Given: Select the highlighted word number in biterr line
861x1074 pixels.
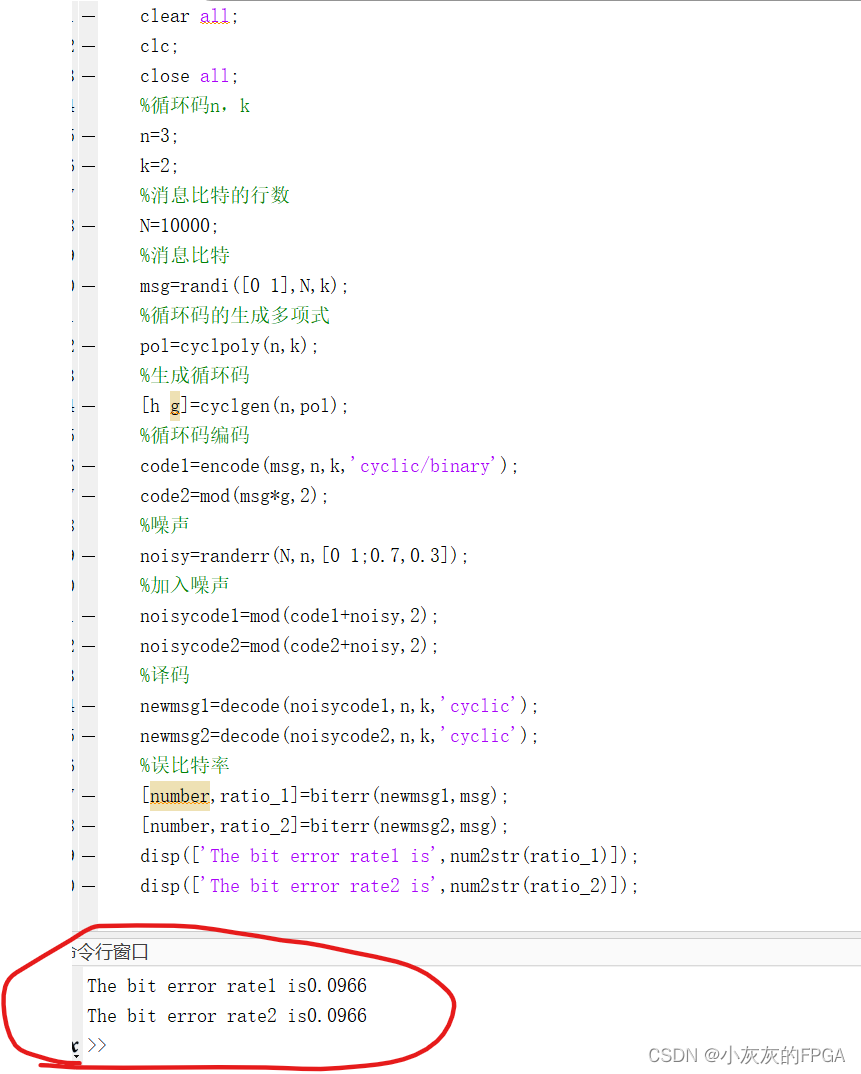Looking at the screenshot, I should 178,795.
